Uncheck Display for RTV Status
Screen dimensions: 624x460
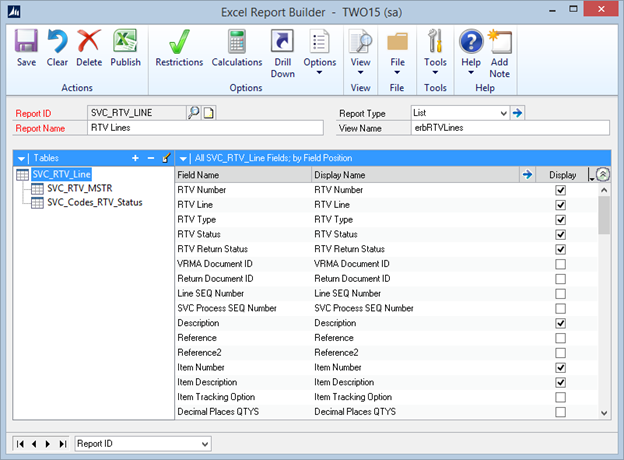point(560,234)
